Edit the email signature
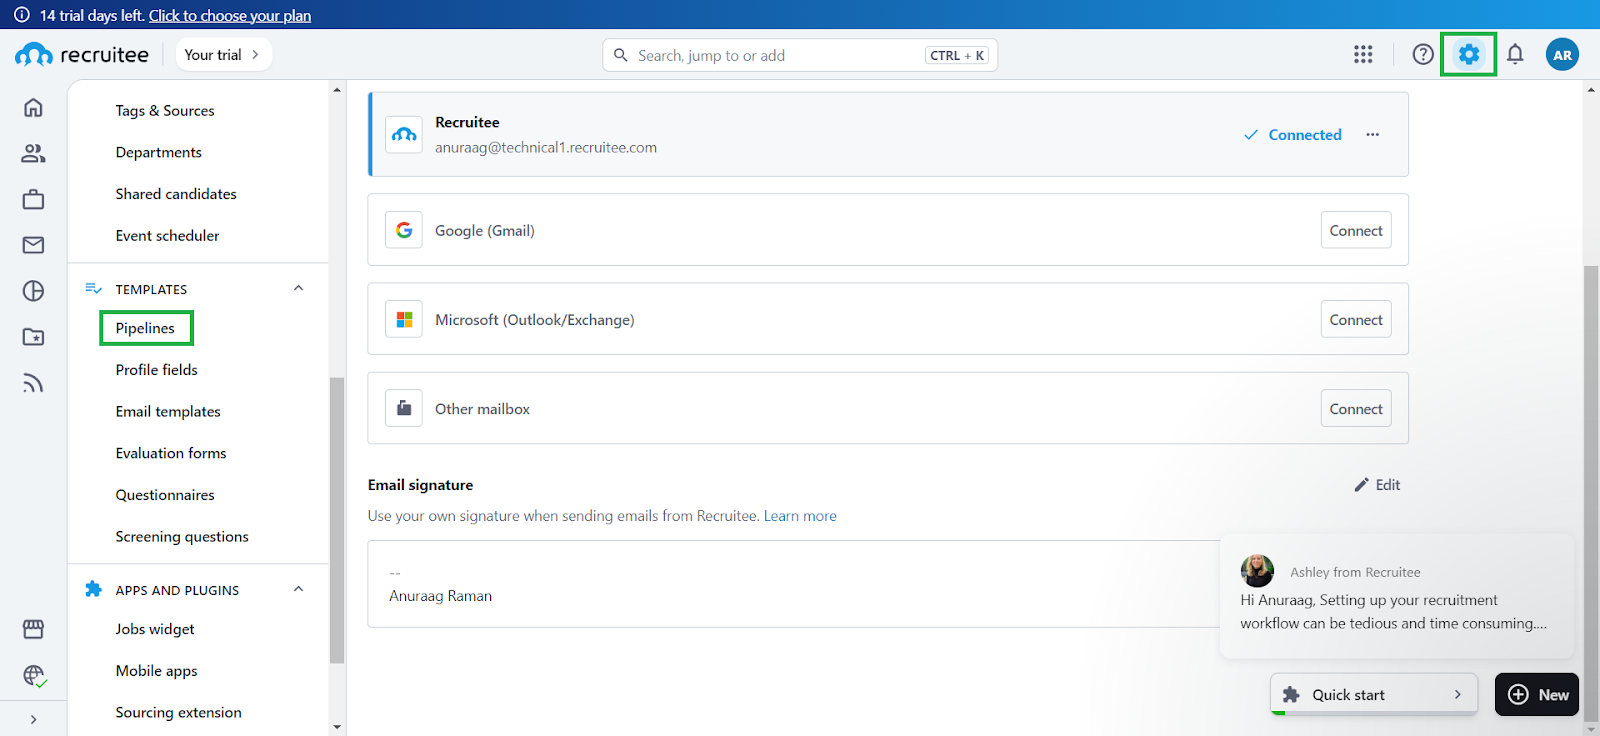The image size is (1600, 736). click(x=1377, y=485)
